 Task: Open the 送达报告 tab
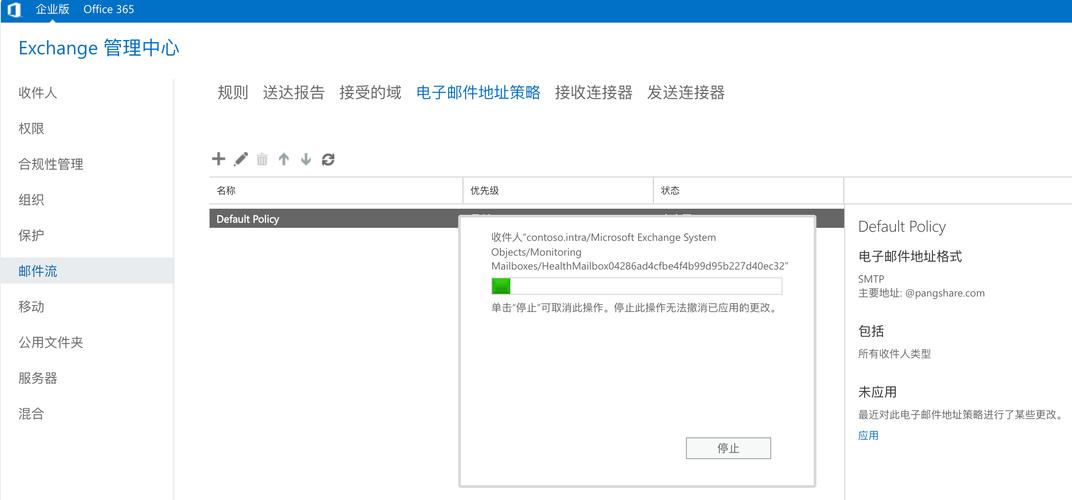click(294, 92)
